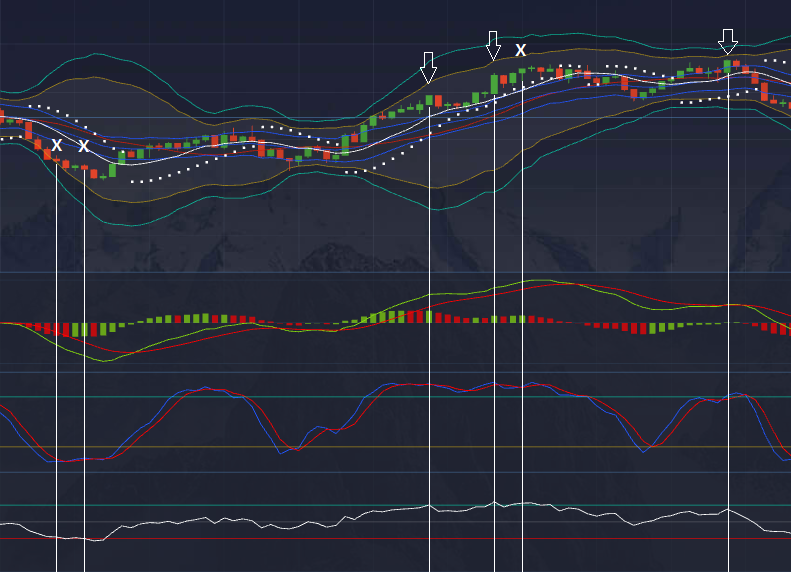
Task: Select the bottom panel with the white oscillator line
Action: pyautogui.click(x=396, y=523)
